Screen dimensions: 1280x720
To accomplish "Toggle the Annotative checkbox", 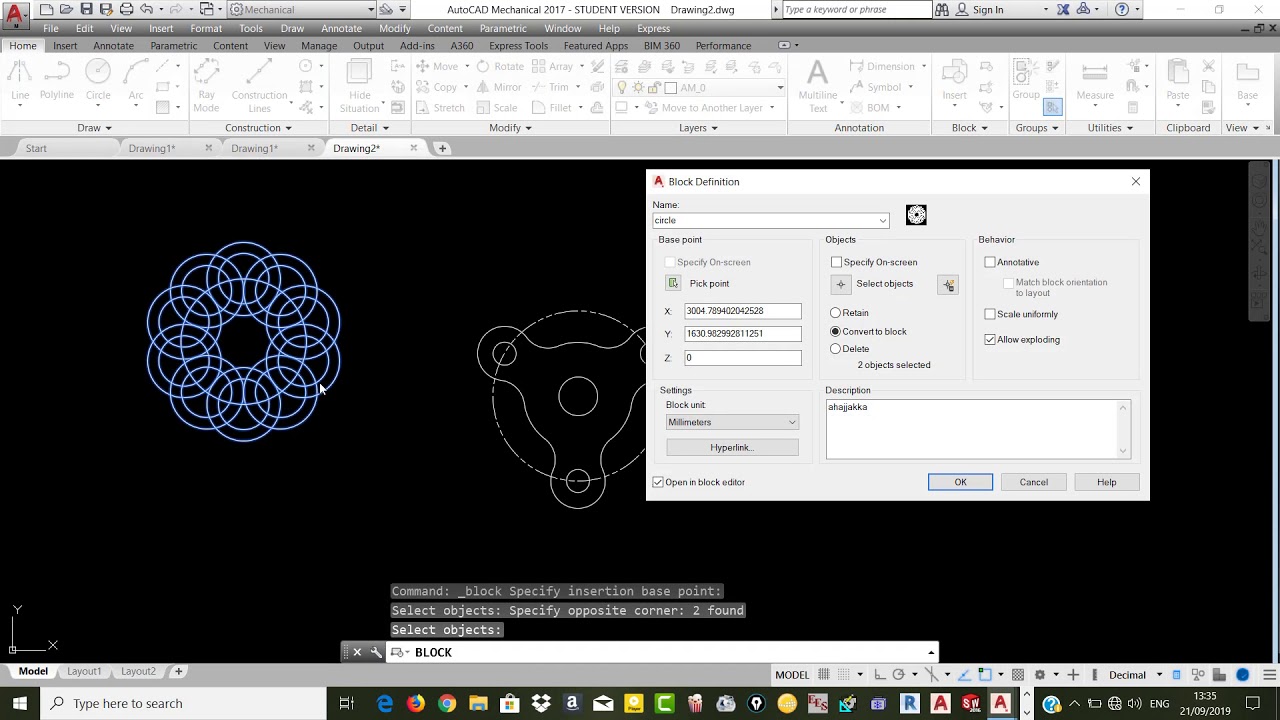I will pyautogui.click(x=990, y=262).
